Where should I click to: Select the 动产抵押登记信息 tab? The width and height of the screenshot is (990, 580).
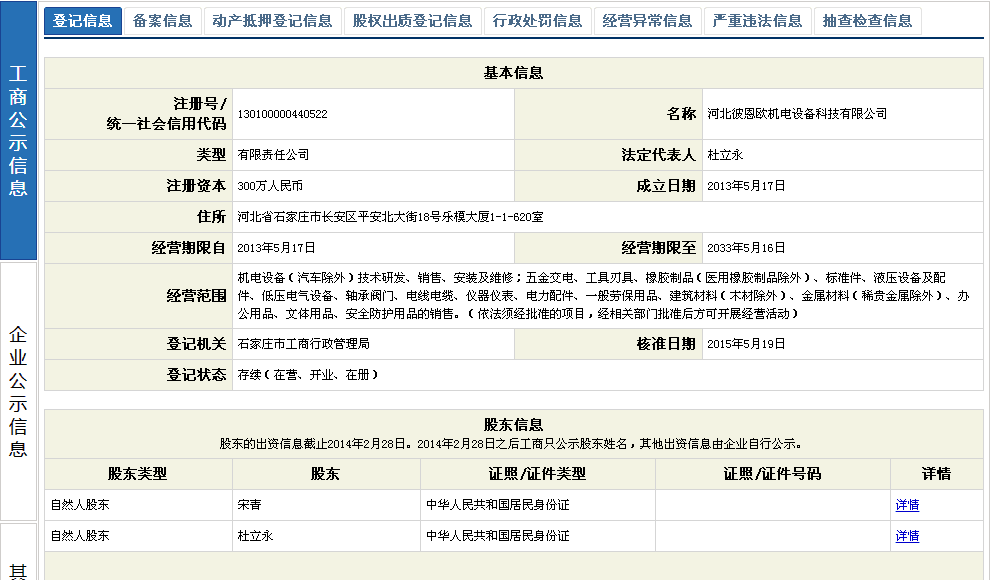(x=272, y=21)
